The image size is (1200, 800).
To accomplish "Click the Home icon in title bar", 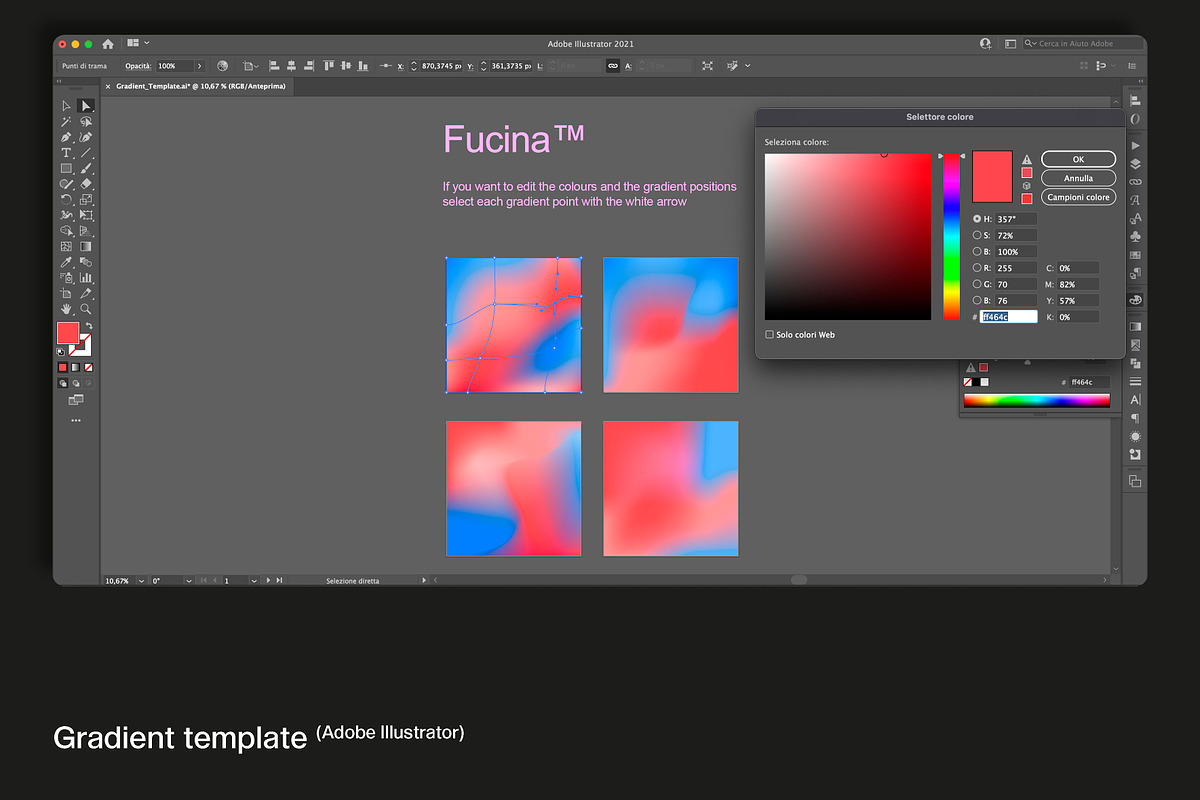I will (x=108, y=44).
